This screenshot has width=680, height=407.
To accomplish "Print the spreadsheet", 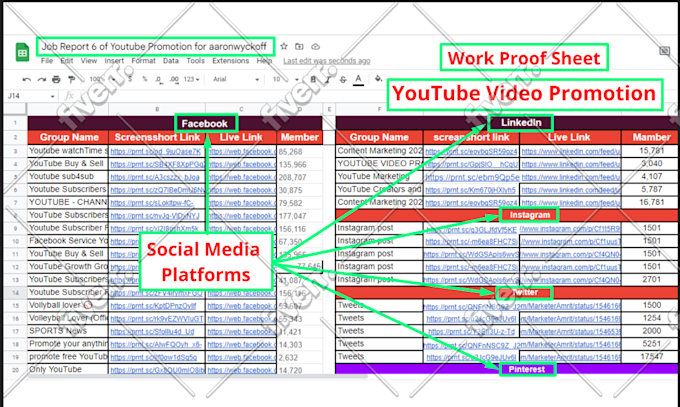I will click(56, 79).
